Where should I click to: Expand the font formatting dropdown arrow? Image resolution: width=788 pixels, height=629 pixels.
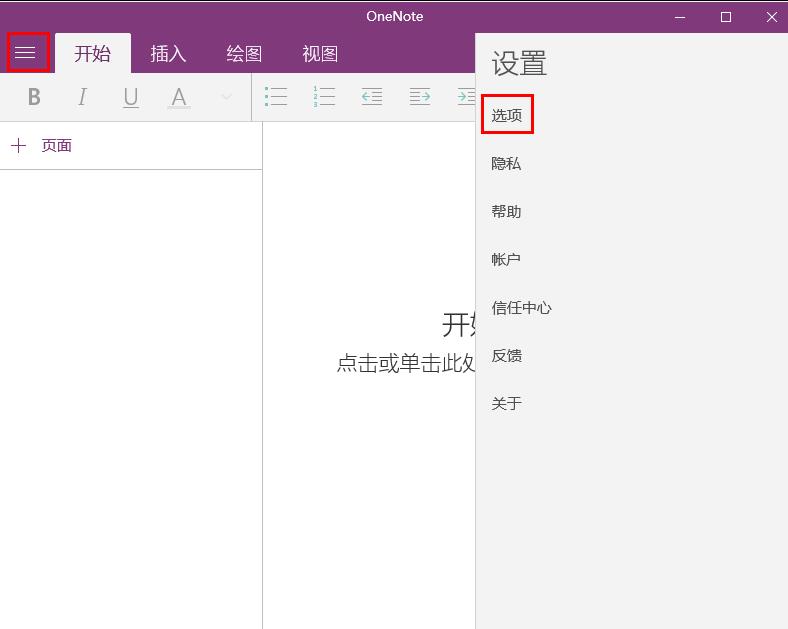(227, 97)
